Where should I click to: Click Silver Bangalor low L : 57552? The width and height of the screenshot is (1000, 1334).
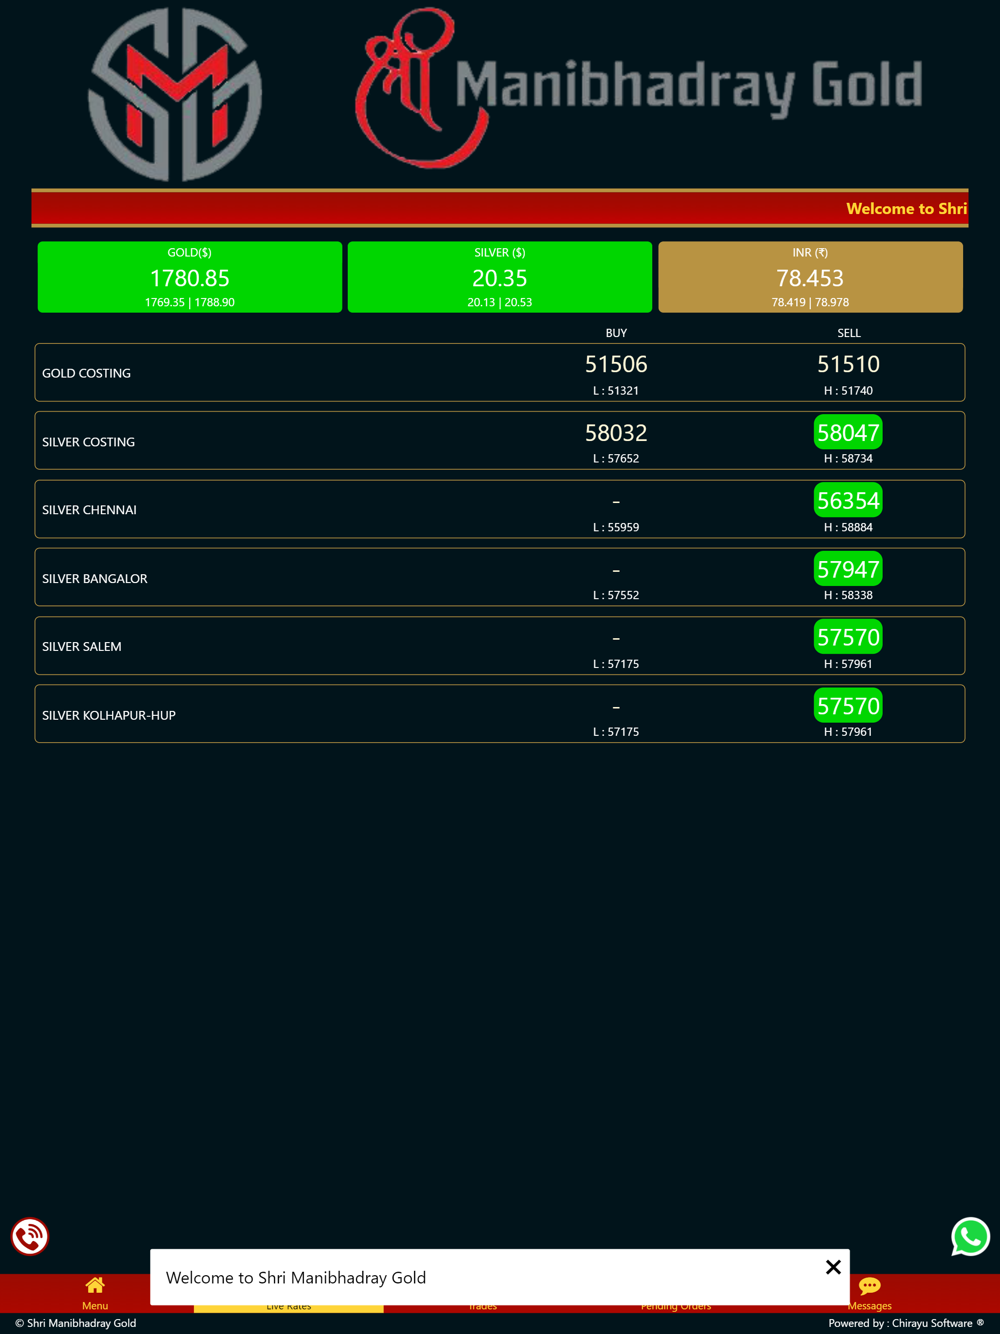(x=616, y=596)
